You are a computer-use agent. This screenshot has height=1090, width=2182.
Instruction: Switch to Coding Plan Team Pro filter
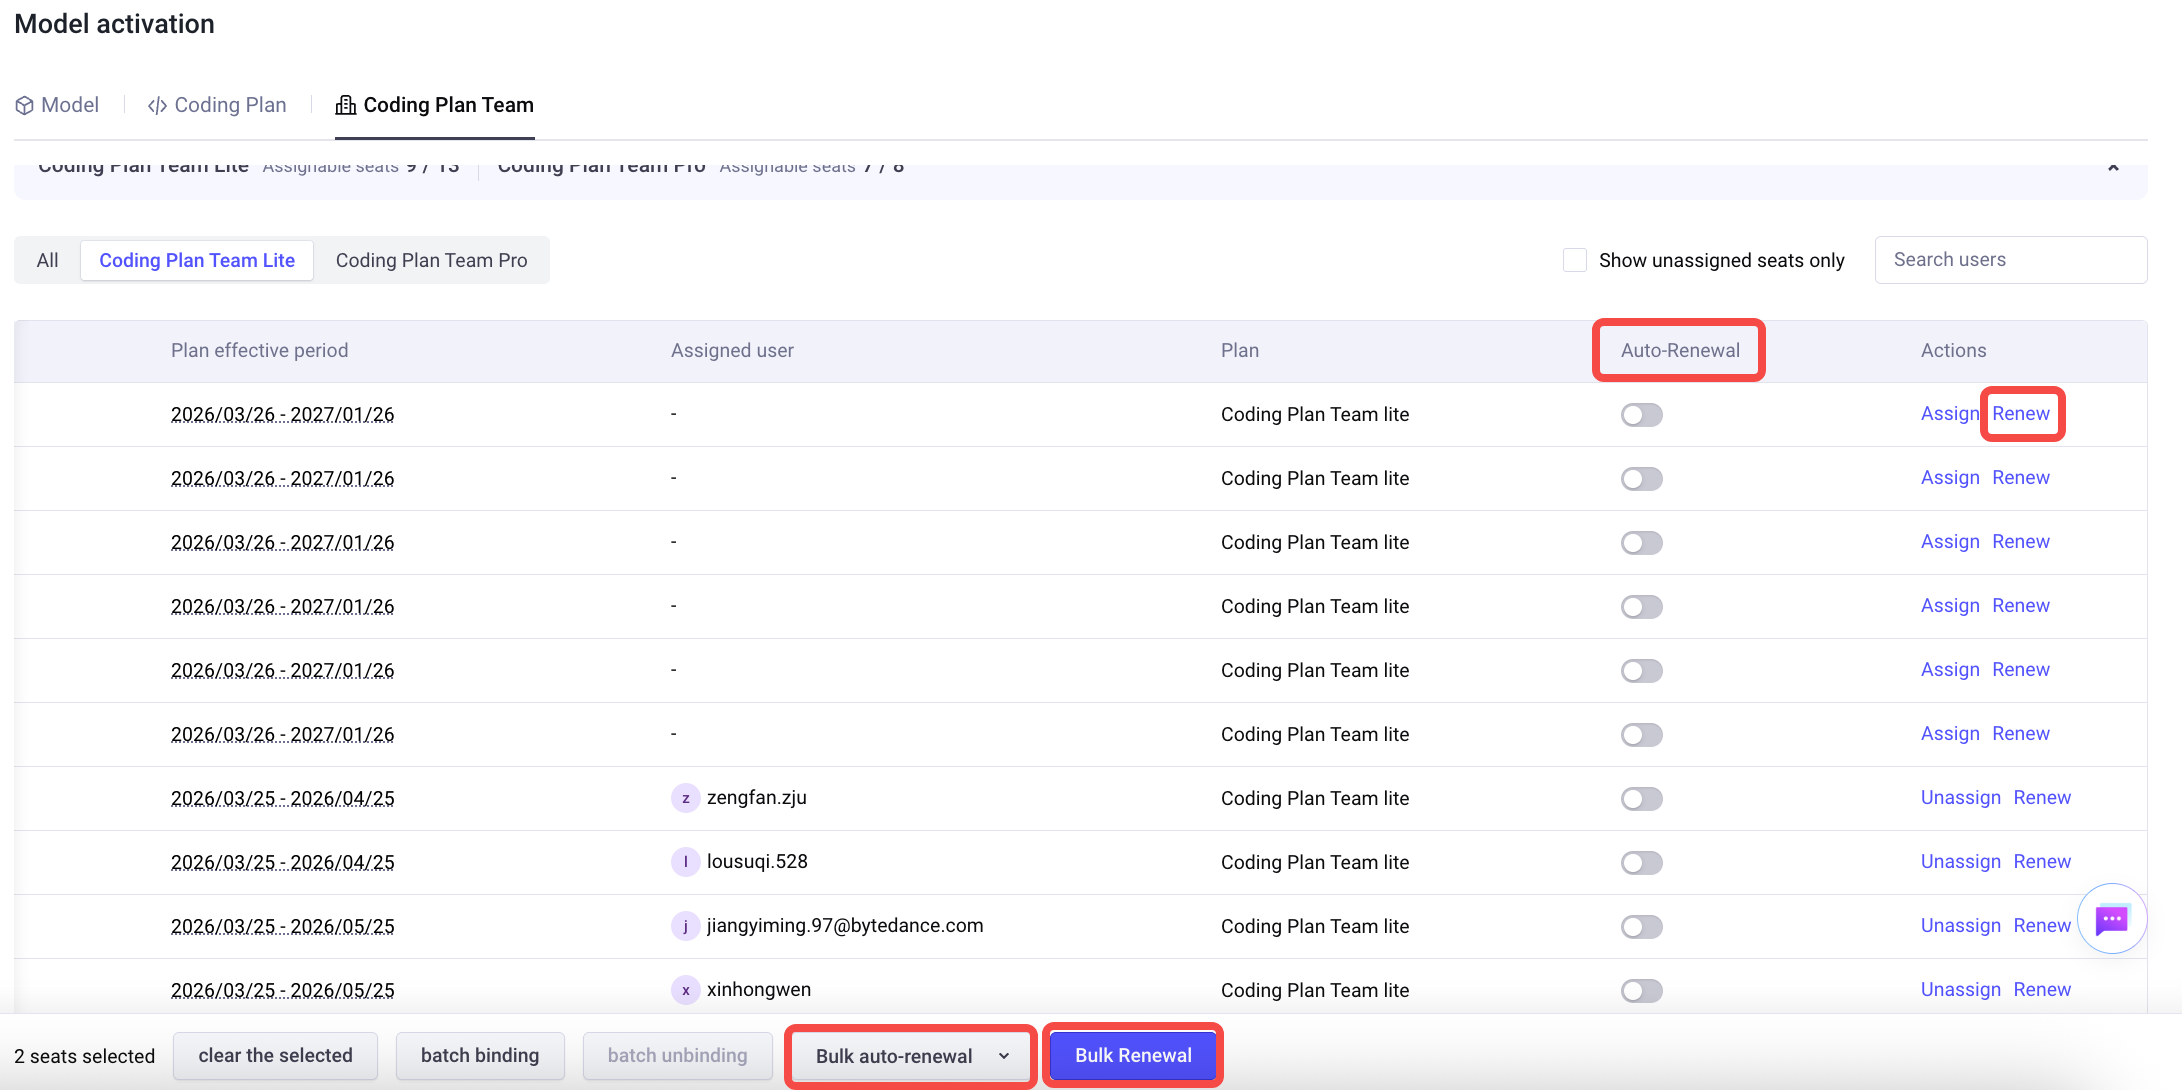tap(431, 260)
